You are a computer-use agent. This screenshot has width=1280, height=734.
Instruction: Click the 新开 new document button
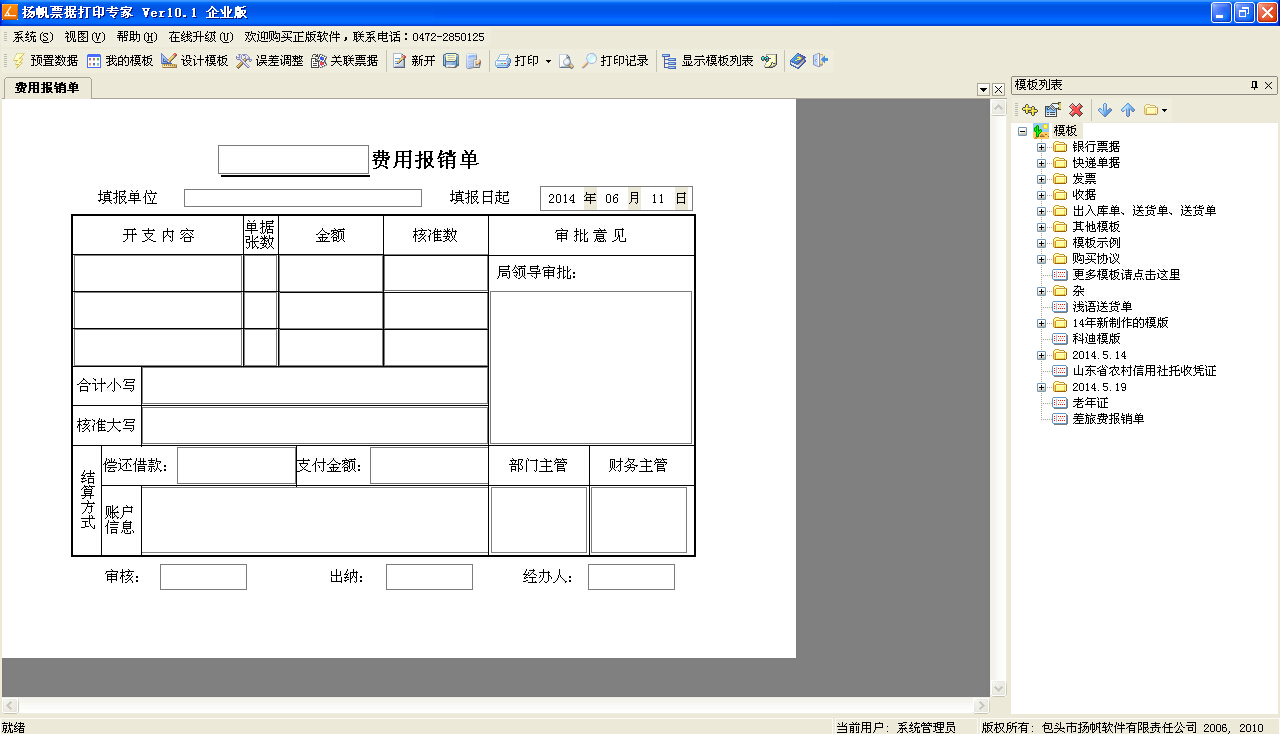[x=414, y=61]
